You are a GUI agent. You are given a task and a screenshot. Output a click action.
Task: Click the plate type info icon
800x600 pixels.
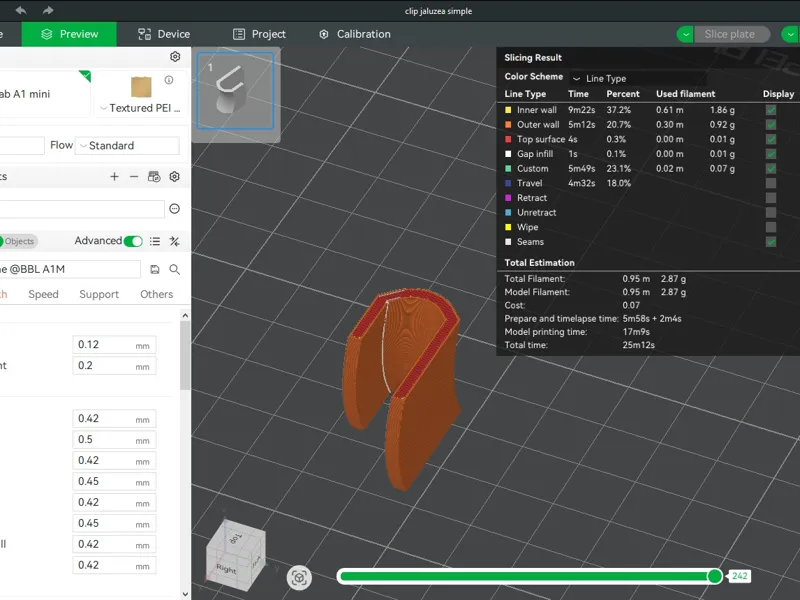click(x=169, y=80)
